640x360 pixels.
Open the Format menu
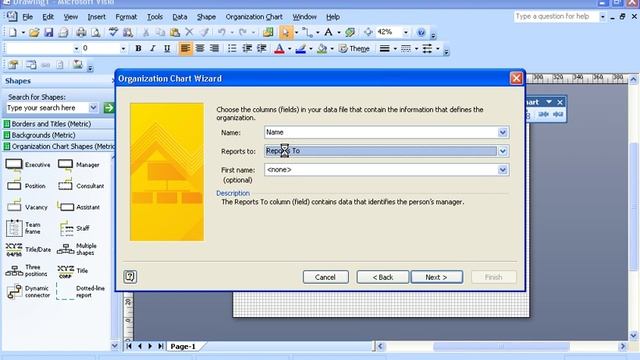[x=126, y=17]
